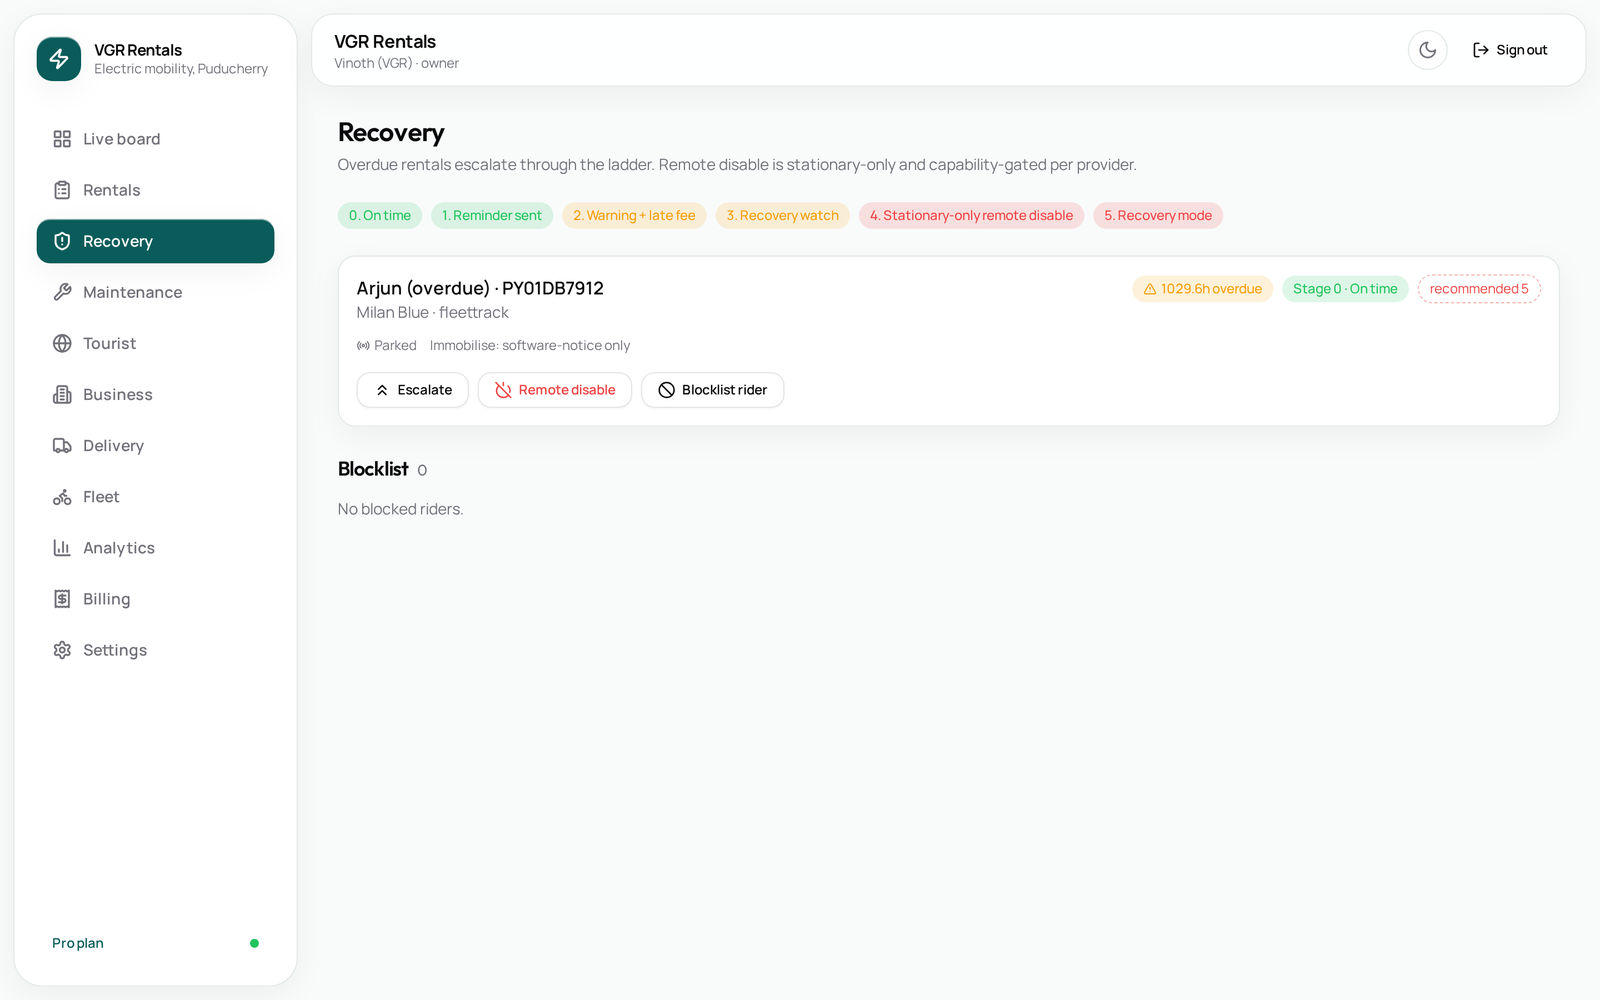Viewport: 1600px width, 1000px height.
Task: Toggle dark mode with moon button
Action: (1427, 50)
